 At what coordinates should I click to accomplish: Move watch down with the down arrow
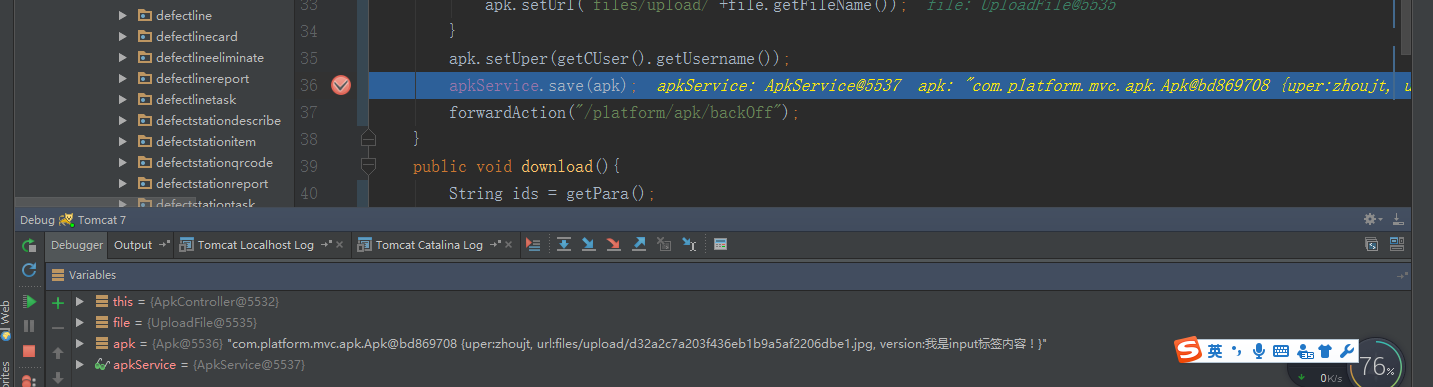click(x=58, y=377)
